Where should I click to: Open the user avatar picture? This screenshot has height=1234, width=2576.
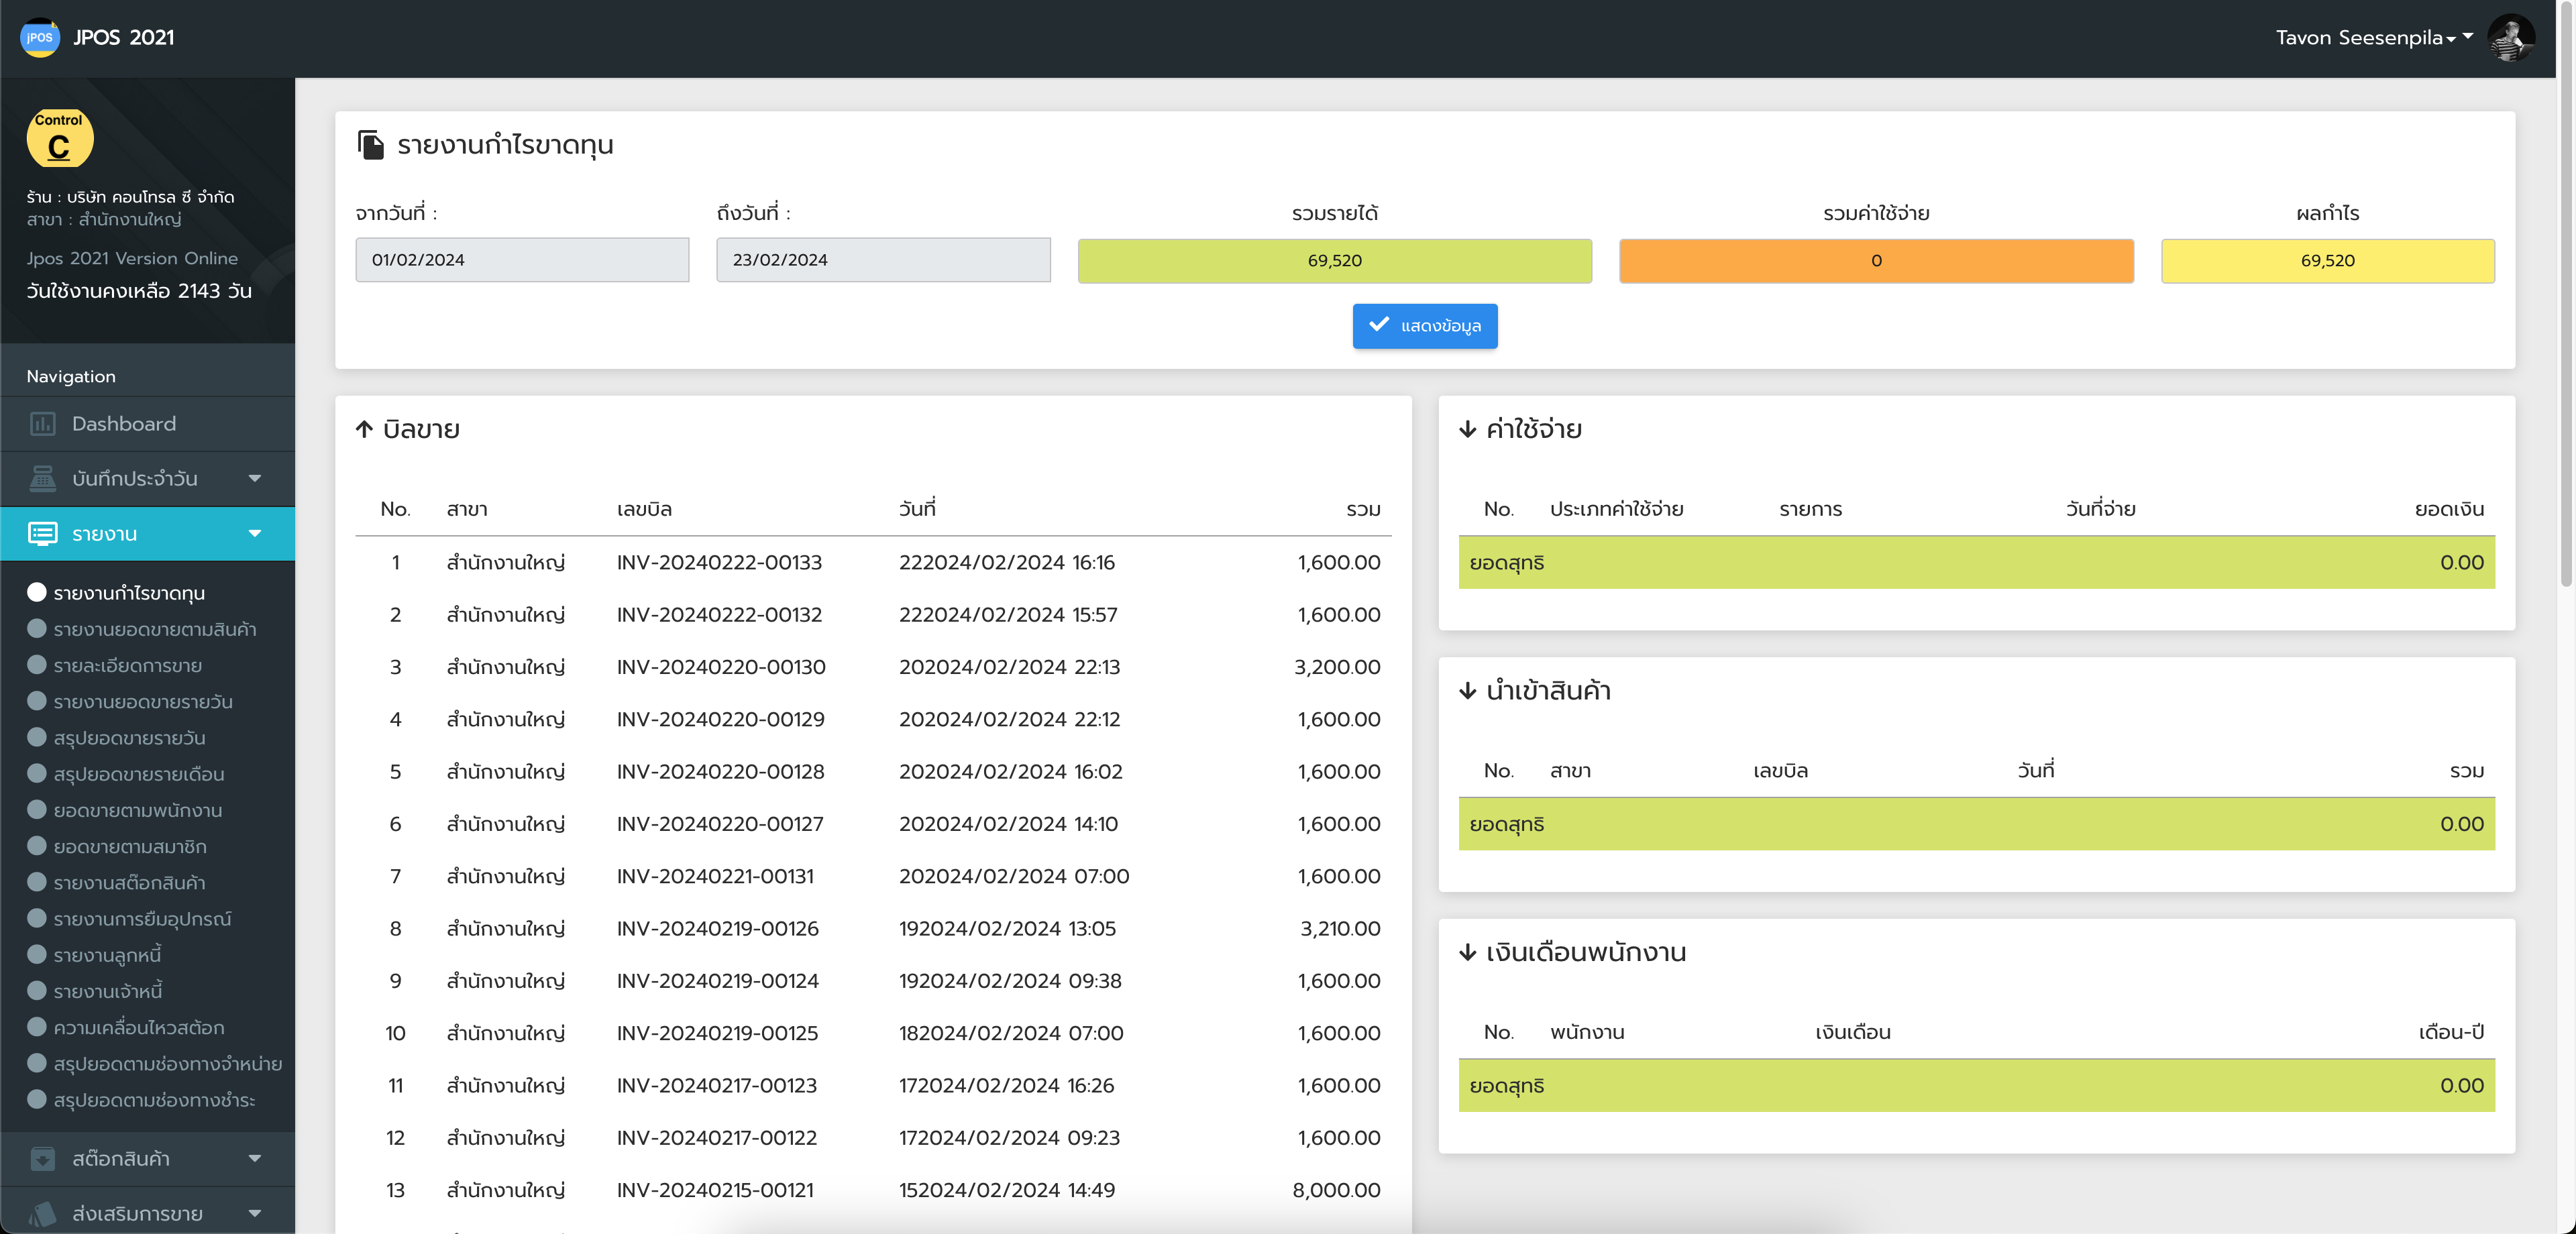pyautogui.click(x=2511, y=37)
